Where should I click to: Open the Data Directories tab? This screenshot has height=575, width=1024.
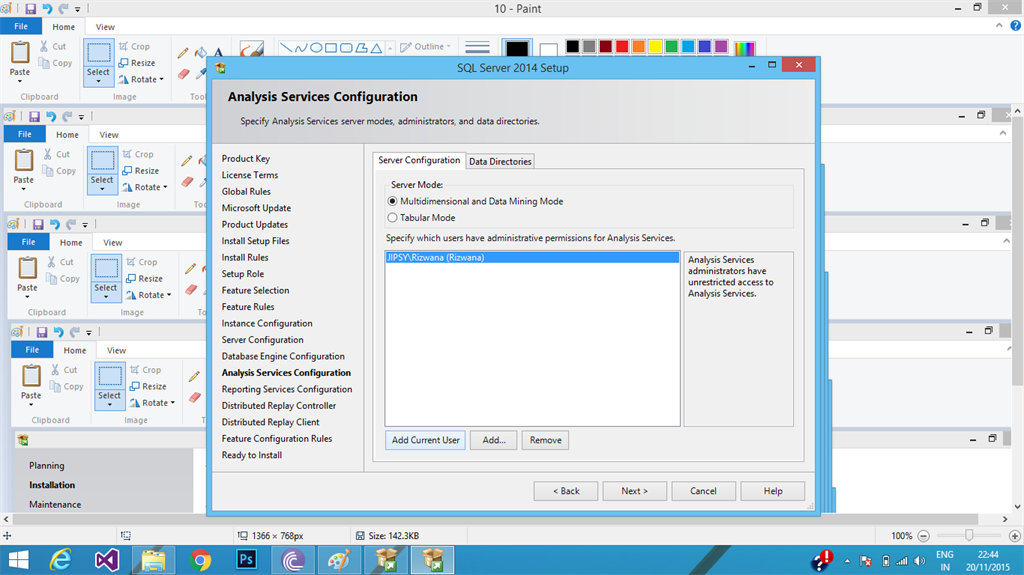500,161
